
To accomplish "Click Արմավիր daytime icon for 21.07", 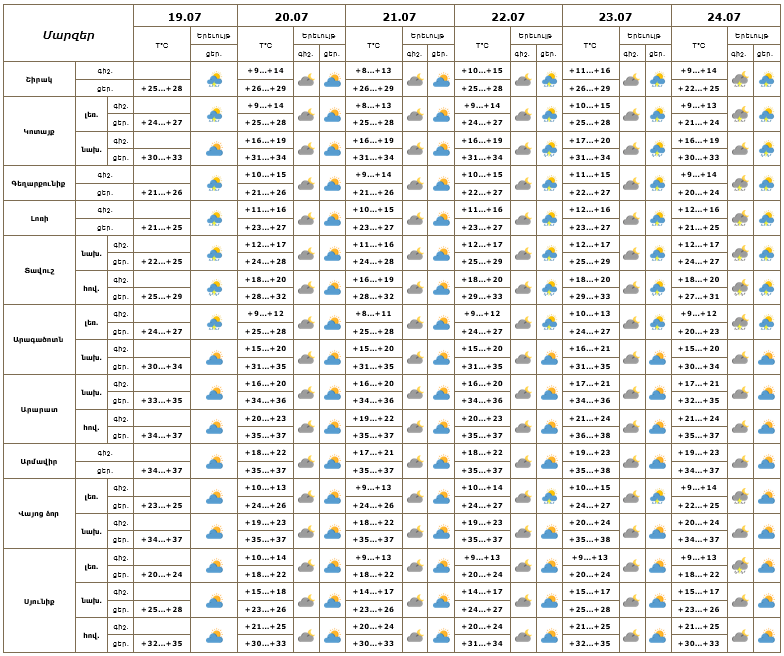I will tap(442, 462).
